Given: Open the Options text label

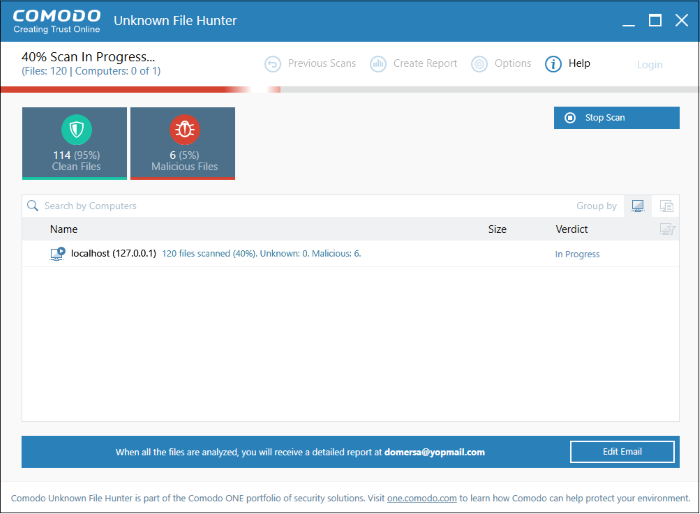Looking at the screenshot, I should pos(512,63).
